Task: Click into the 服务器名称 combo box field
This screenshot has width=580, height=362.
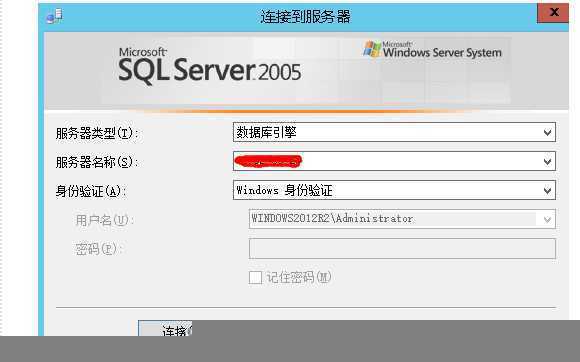Action: coord(394,161)
